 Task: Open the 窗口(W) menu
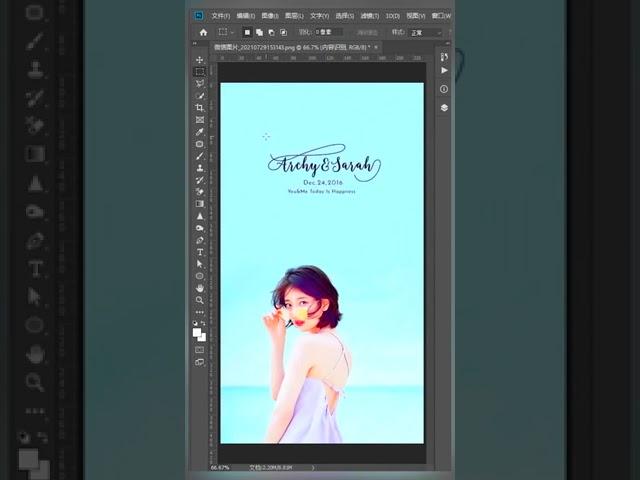(x=442, y=16)
